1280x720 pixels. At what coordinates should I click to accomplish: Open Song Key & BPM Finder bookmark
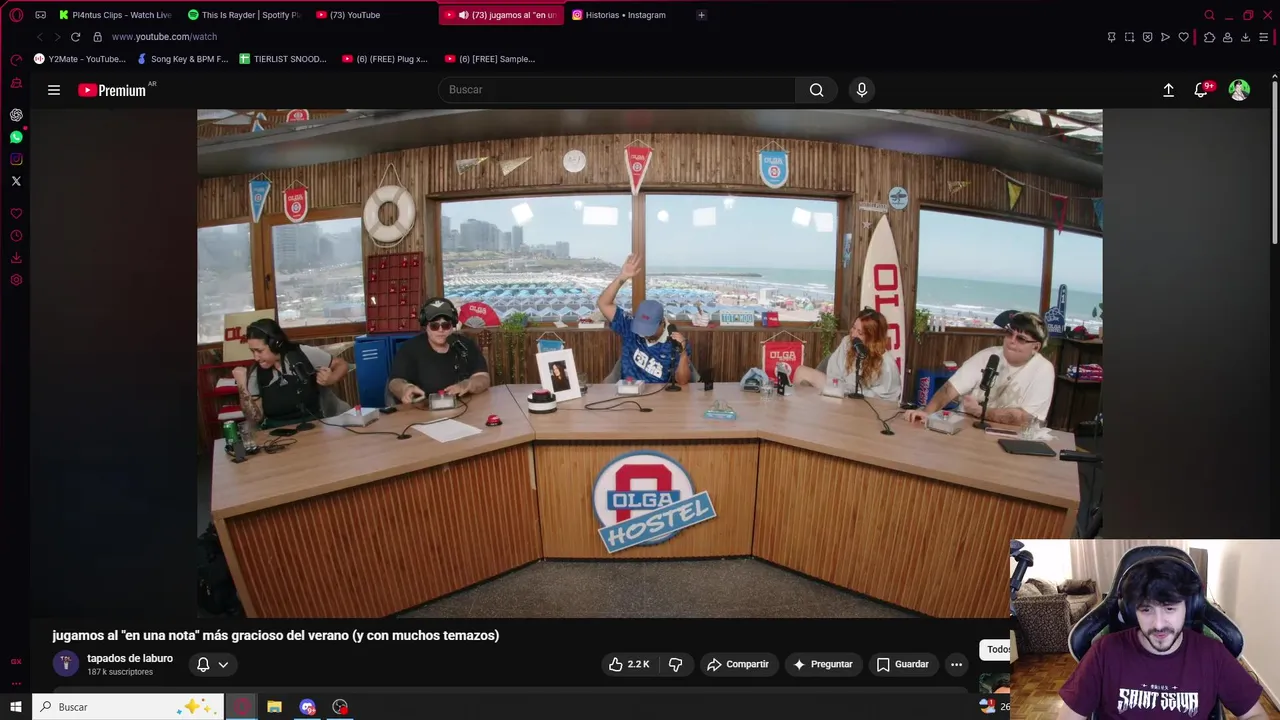coord(183,59)
